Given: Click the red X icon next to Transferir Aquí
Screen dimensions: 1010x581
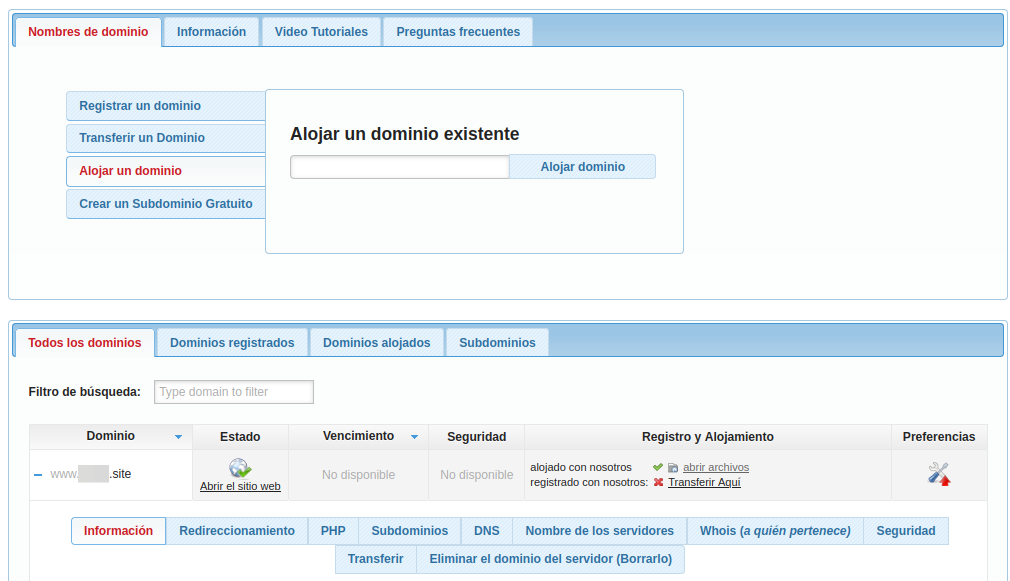Looking at the screenshot, I should tap(658, 482).
